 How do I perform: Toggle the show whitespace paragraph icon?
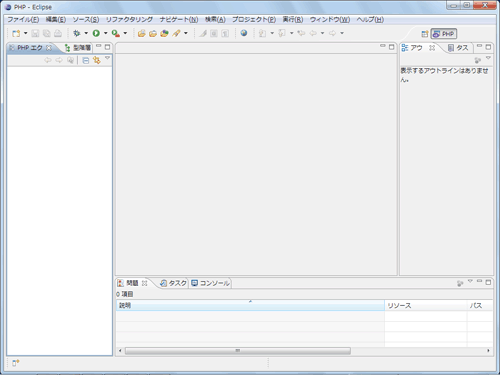(x=225, y=33)
